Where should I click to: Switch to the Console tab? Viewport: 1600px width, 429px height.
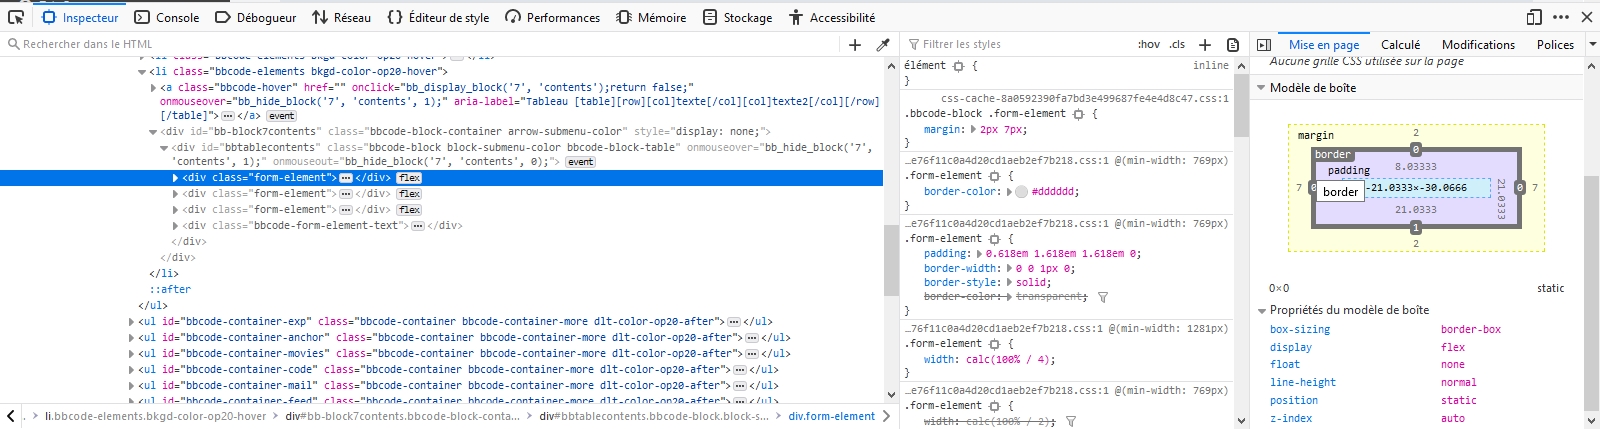pos(167,17)
